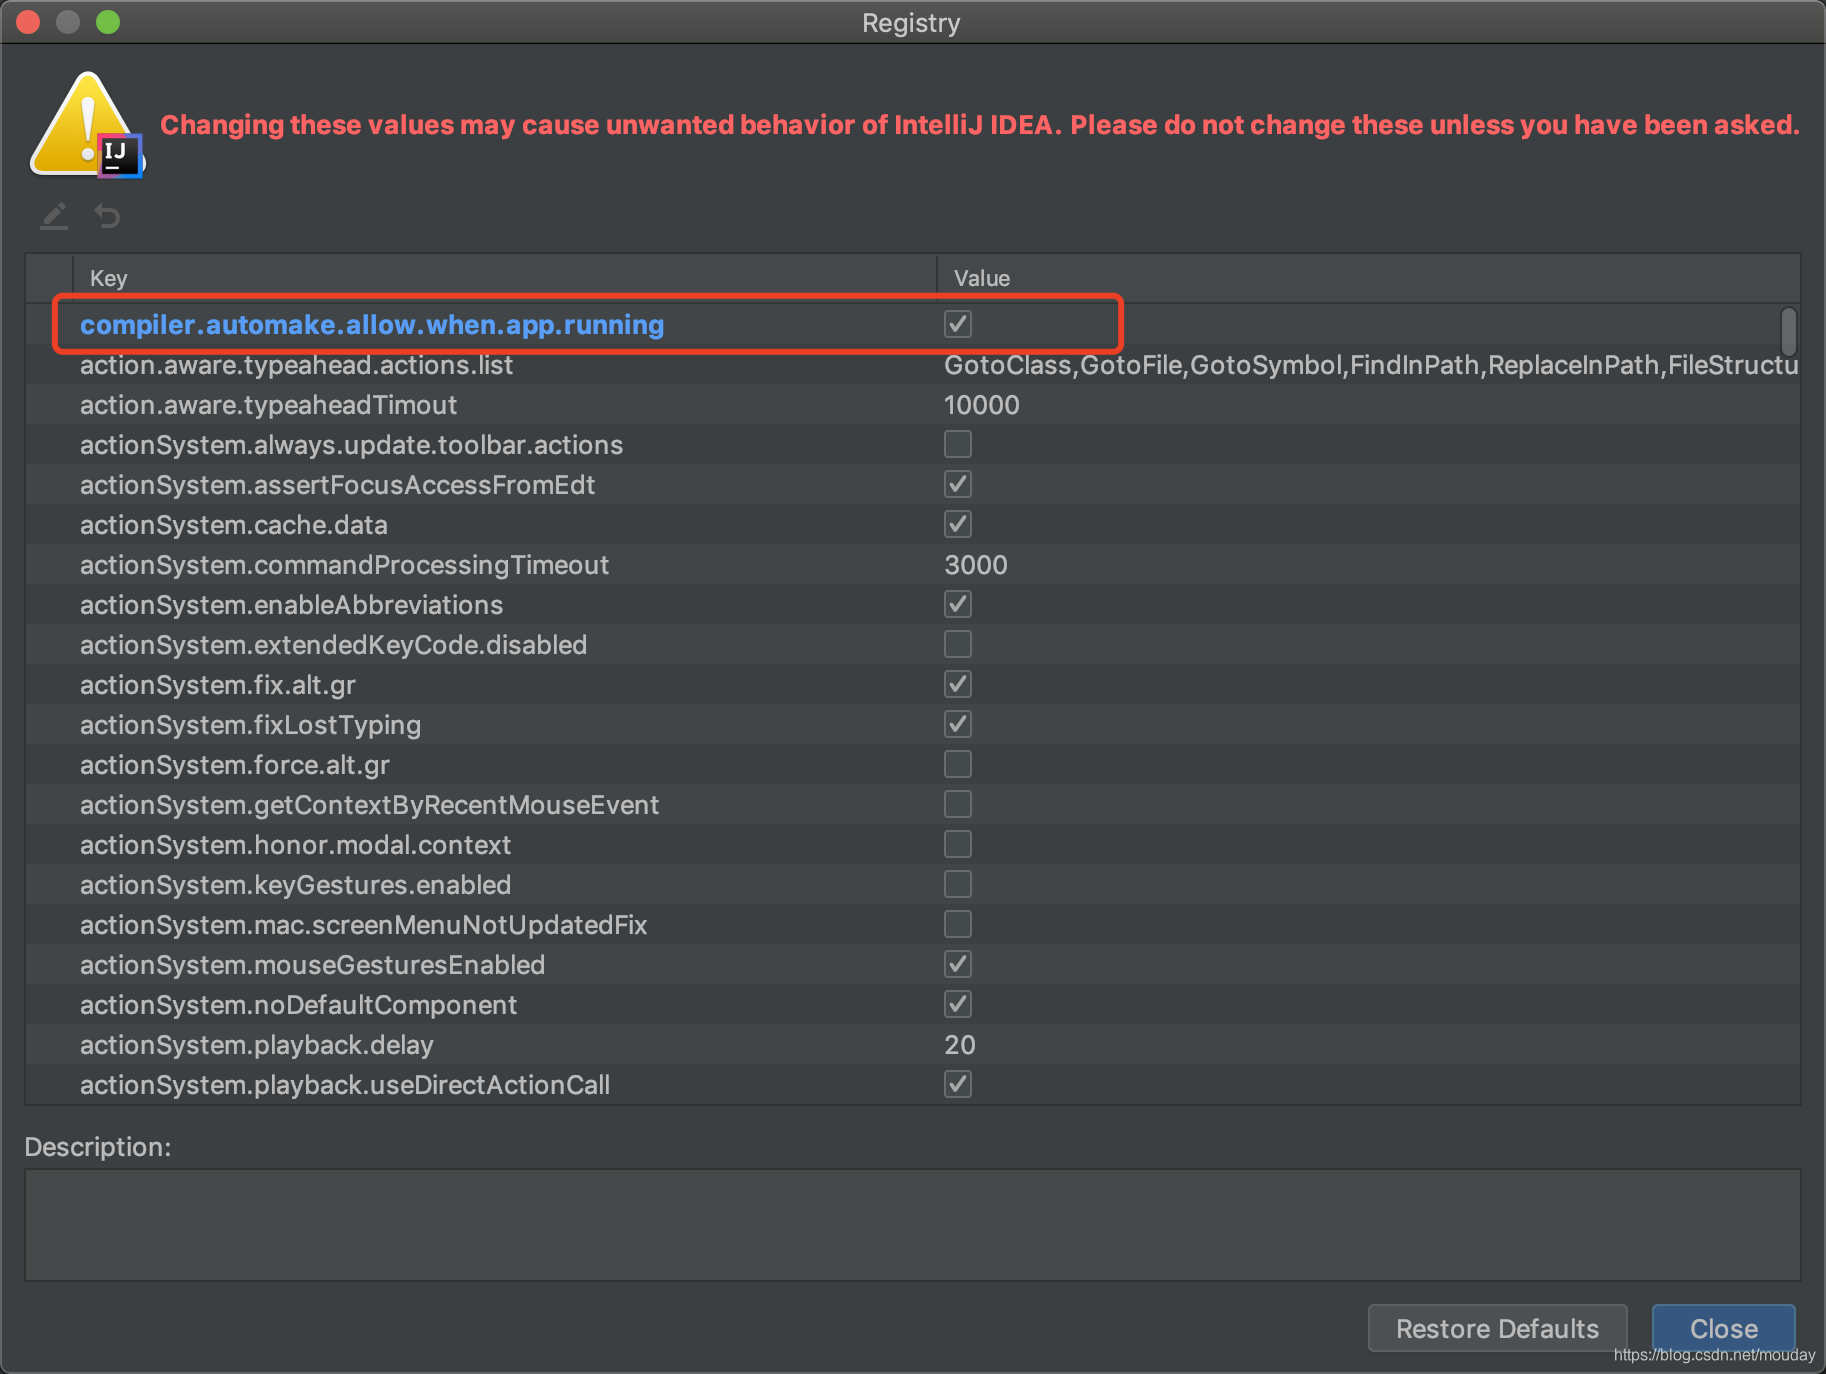Select actionSystem.playback.useDirectActionCall key text

pyautogui.click(x=345, y=1085)
